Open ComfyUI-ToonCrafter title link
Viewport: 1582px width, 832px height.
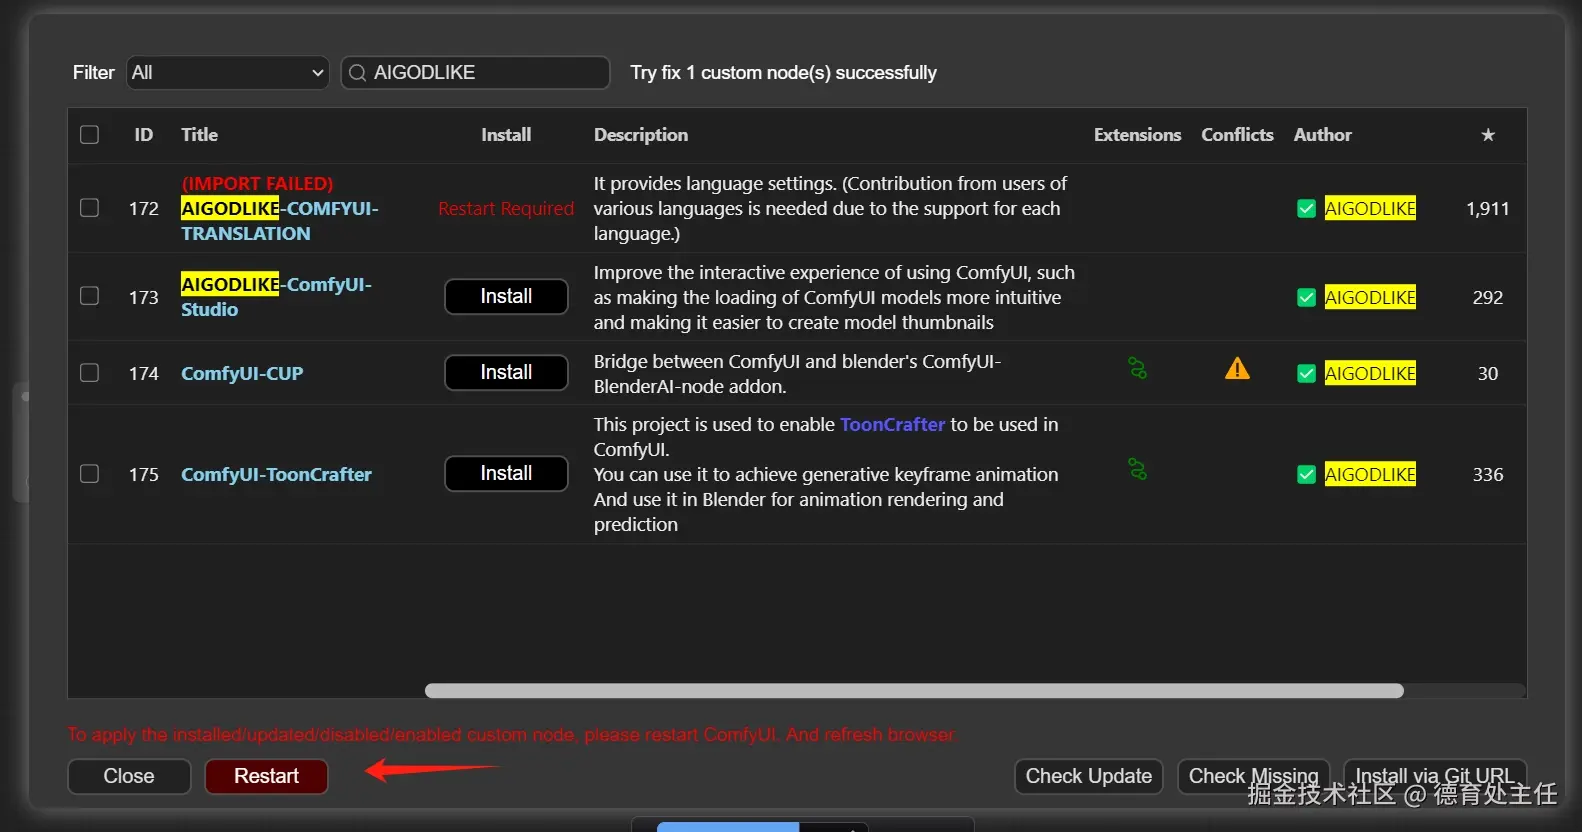276,475
